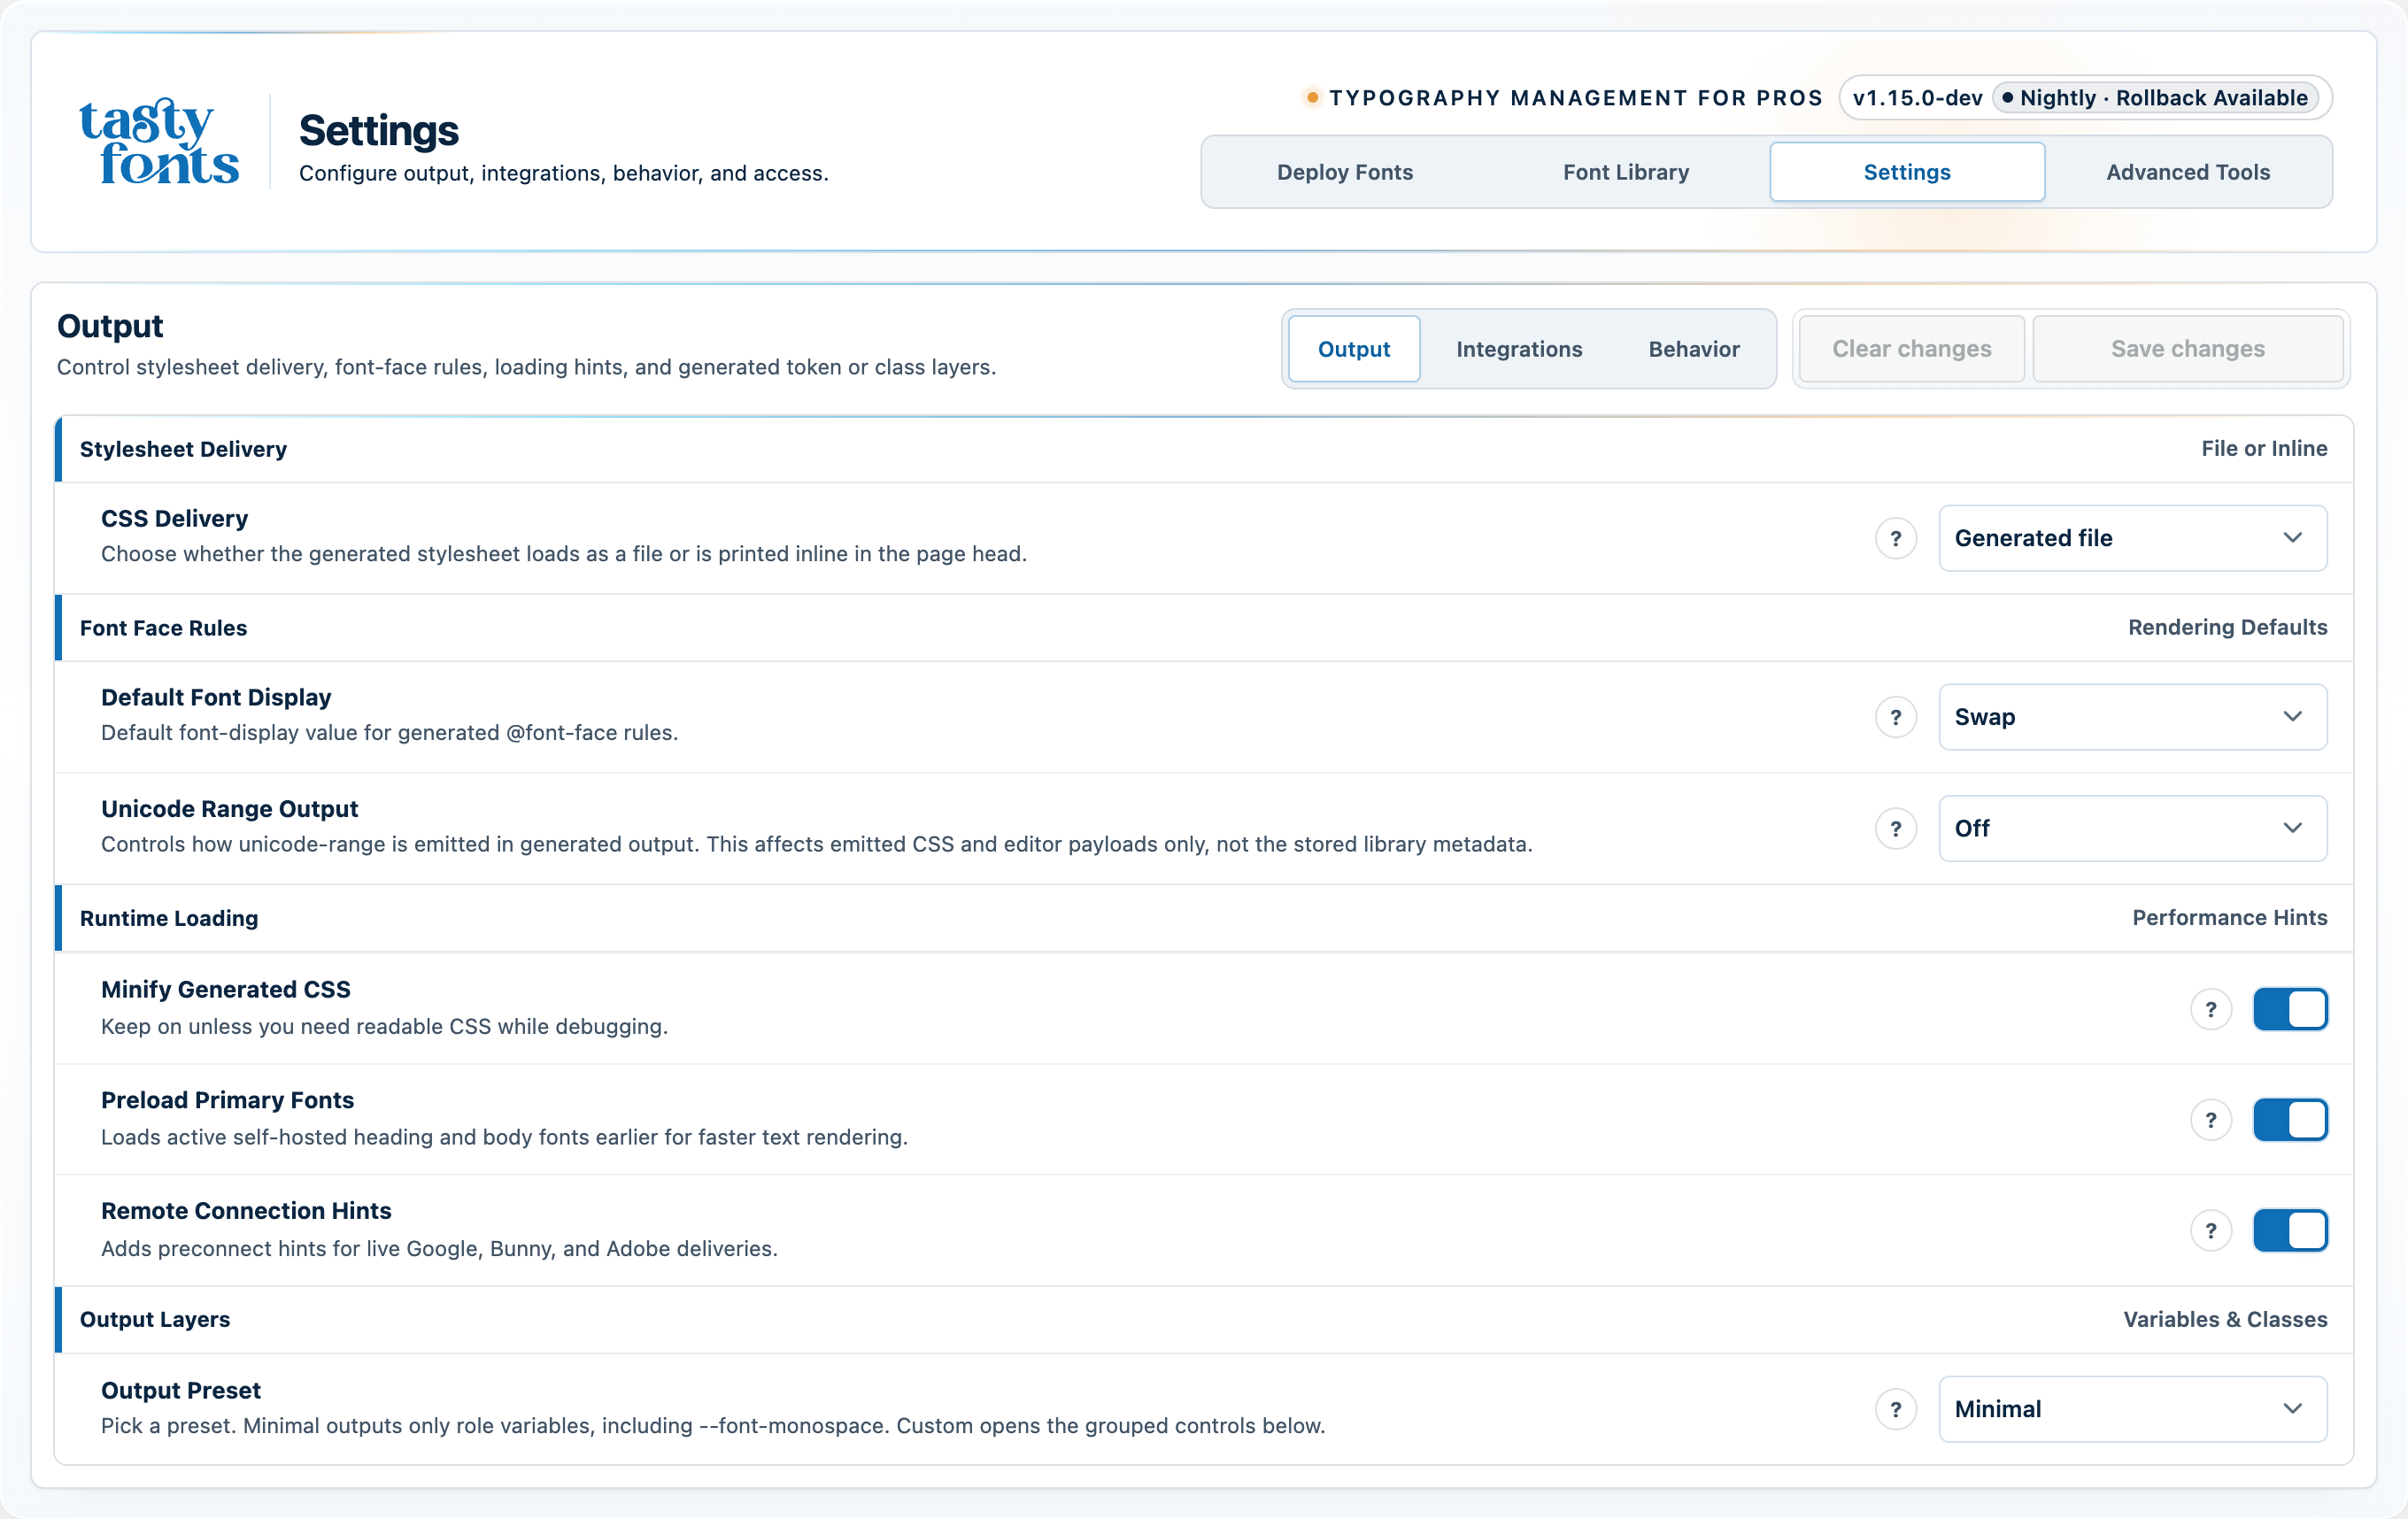Image resolution: width=2408 pixels, height=1519 pixels.
Task: Click the Settings page heading
Action: [379, 131]
